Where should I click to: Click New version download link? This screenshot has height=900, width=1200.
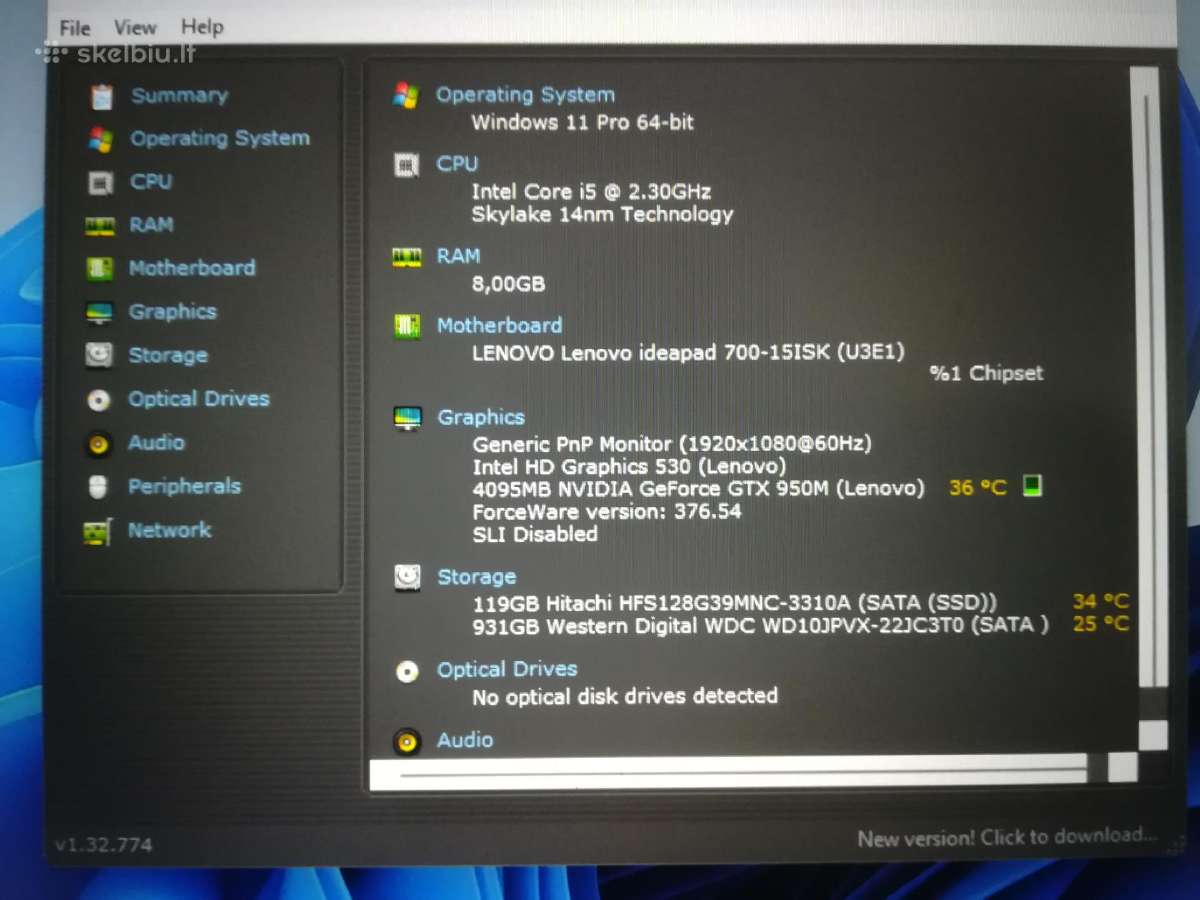click(1007, 836)
